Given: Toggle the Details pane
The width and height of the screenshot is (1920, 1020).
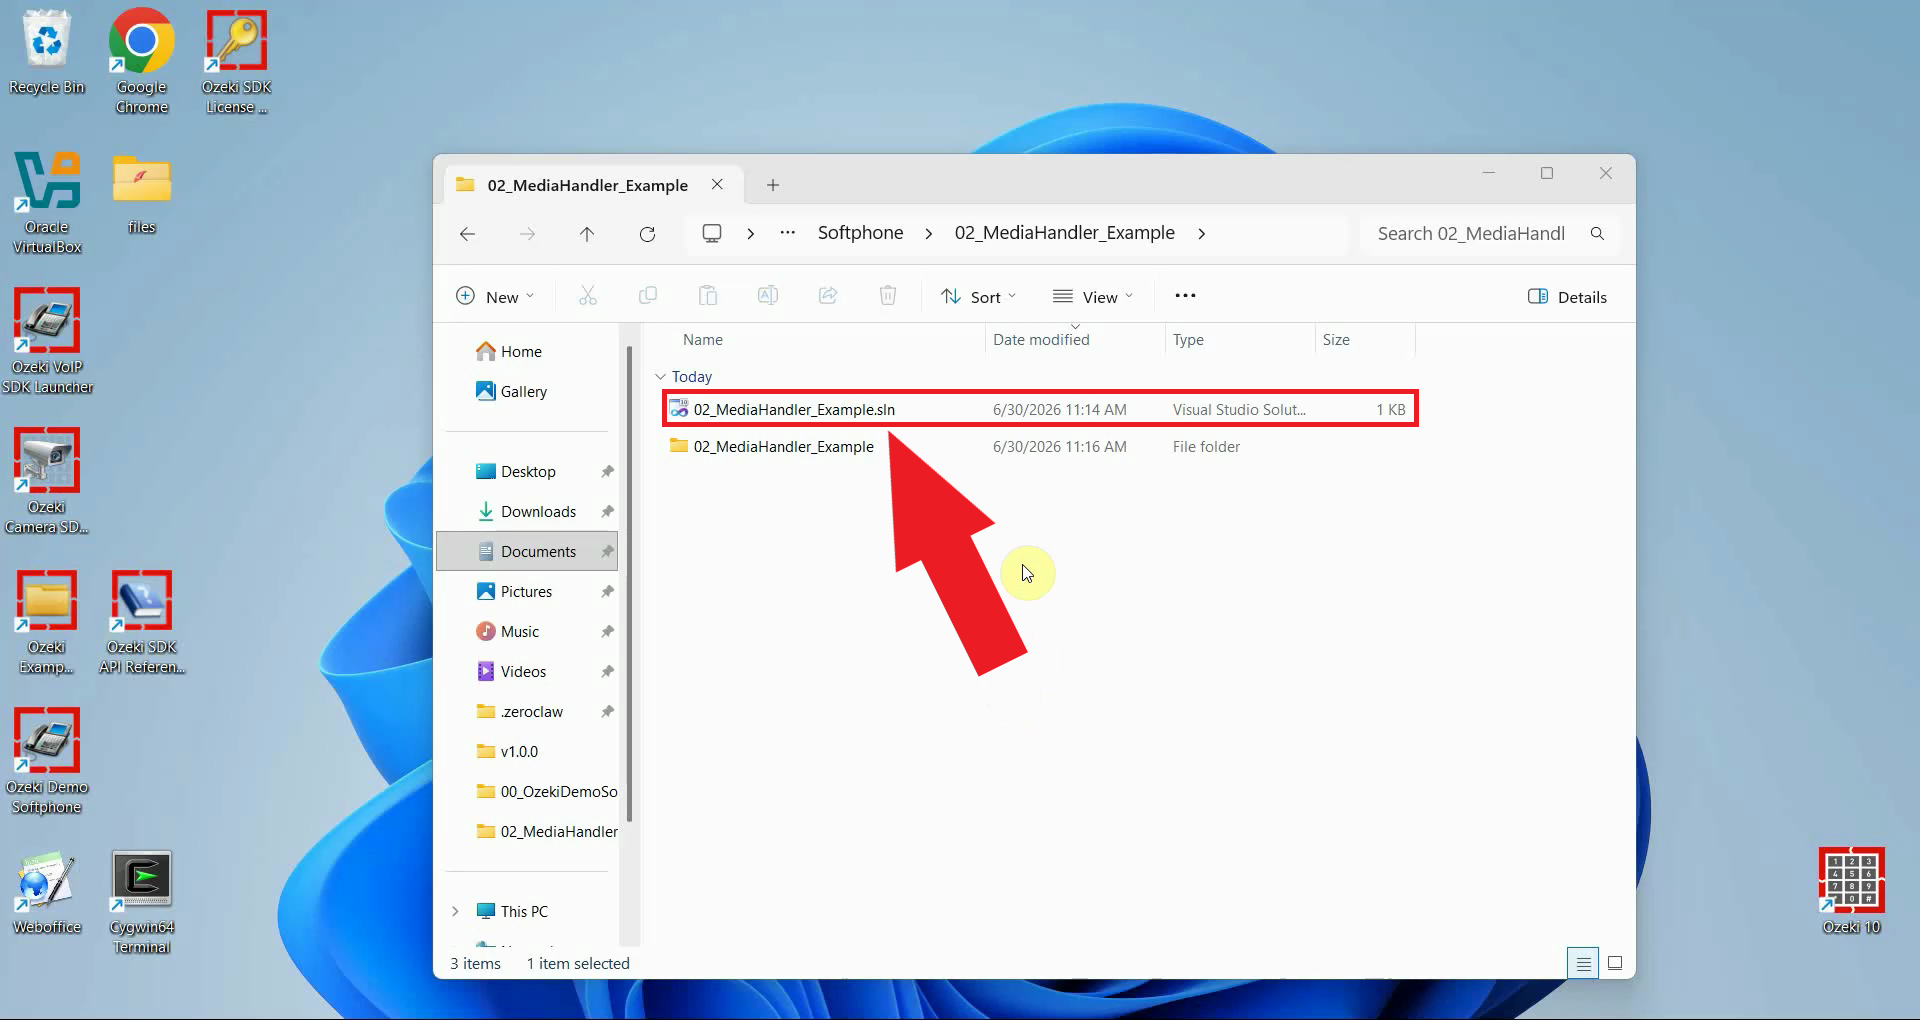Looking at the screenshot, I should tap(1567, 297).
